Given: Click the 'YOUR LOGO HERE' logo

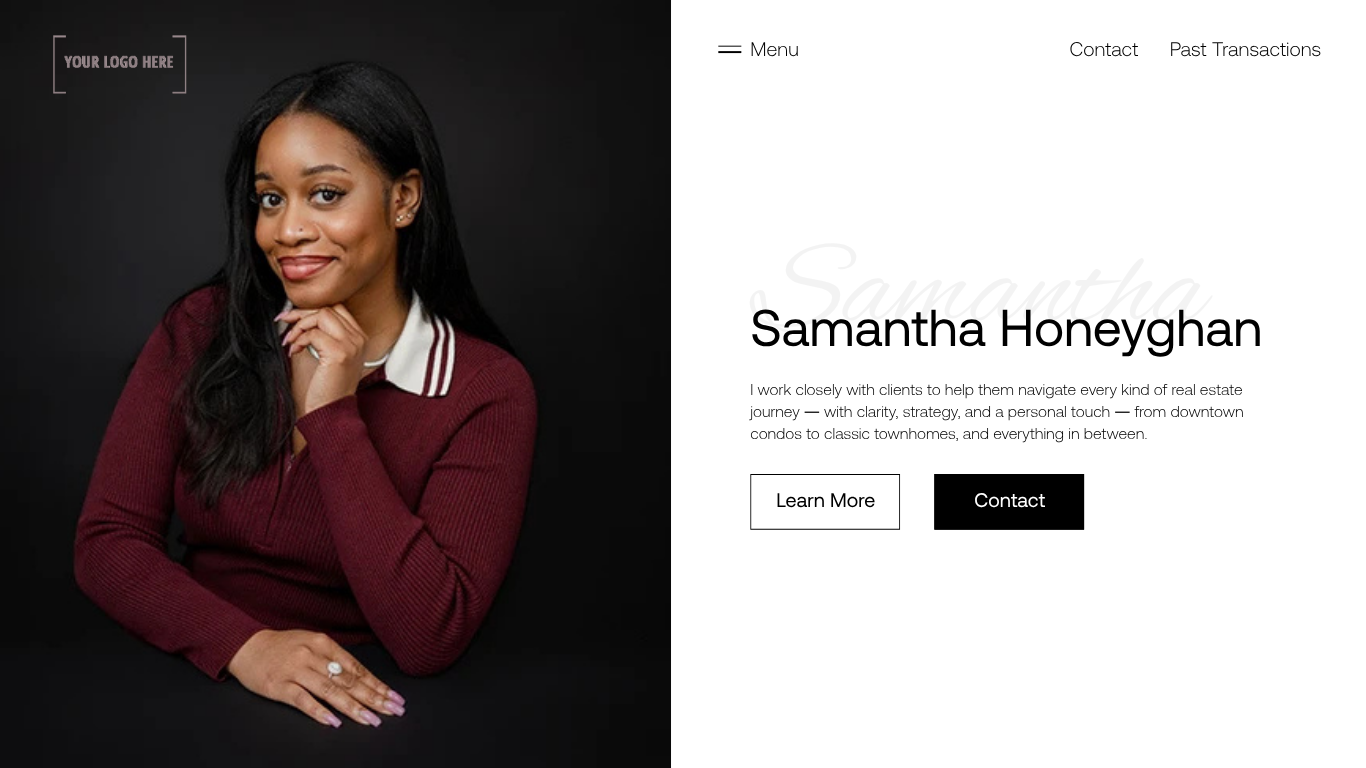Looking at the screenshot, I should [x=120, y=64].
